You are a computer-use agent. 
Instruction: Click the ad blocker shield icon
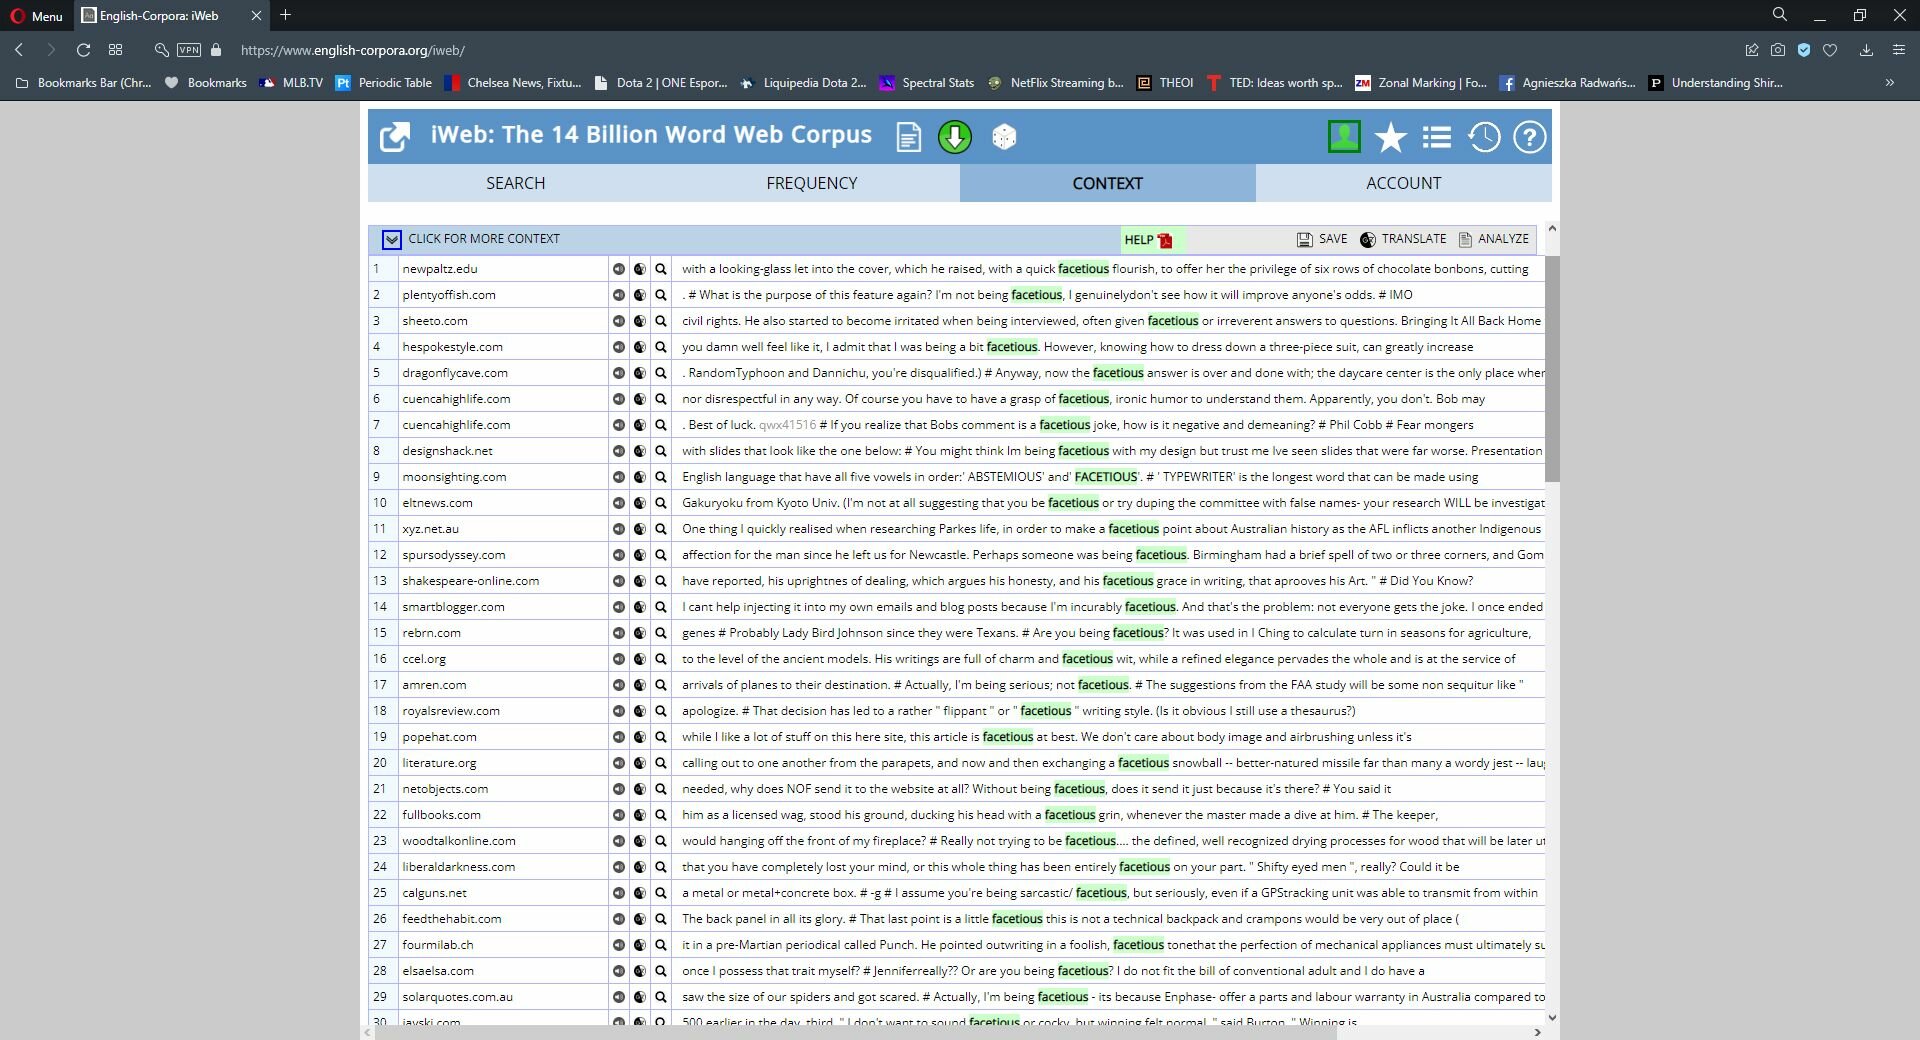click(x=1804, y=50)
